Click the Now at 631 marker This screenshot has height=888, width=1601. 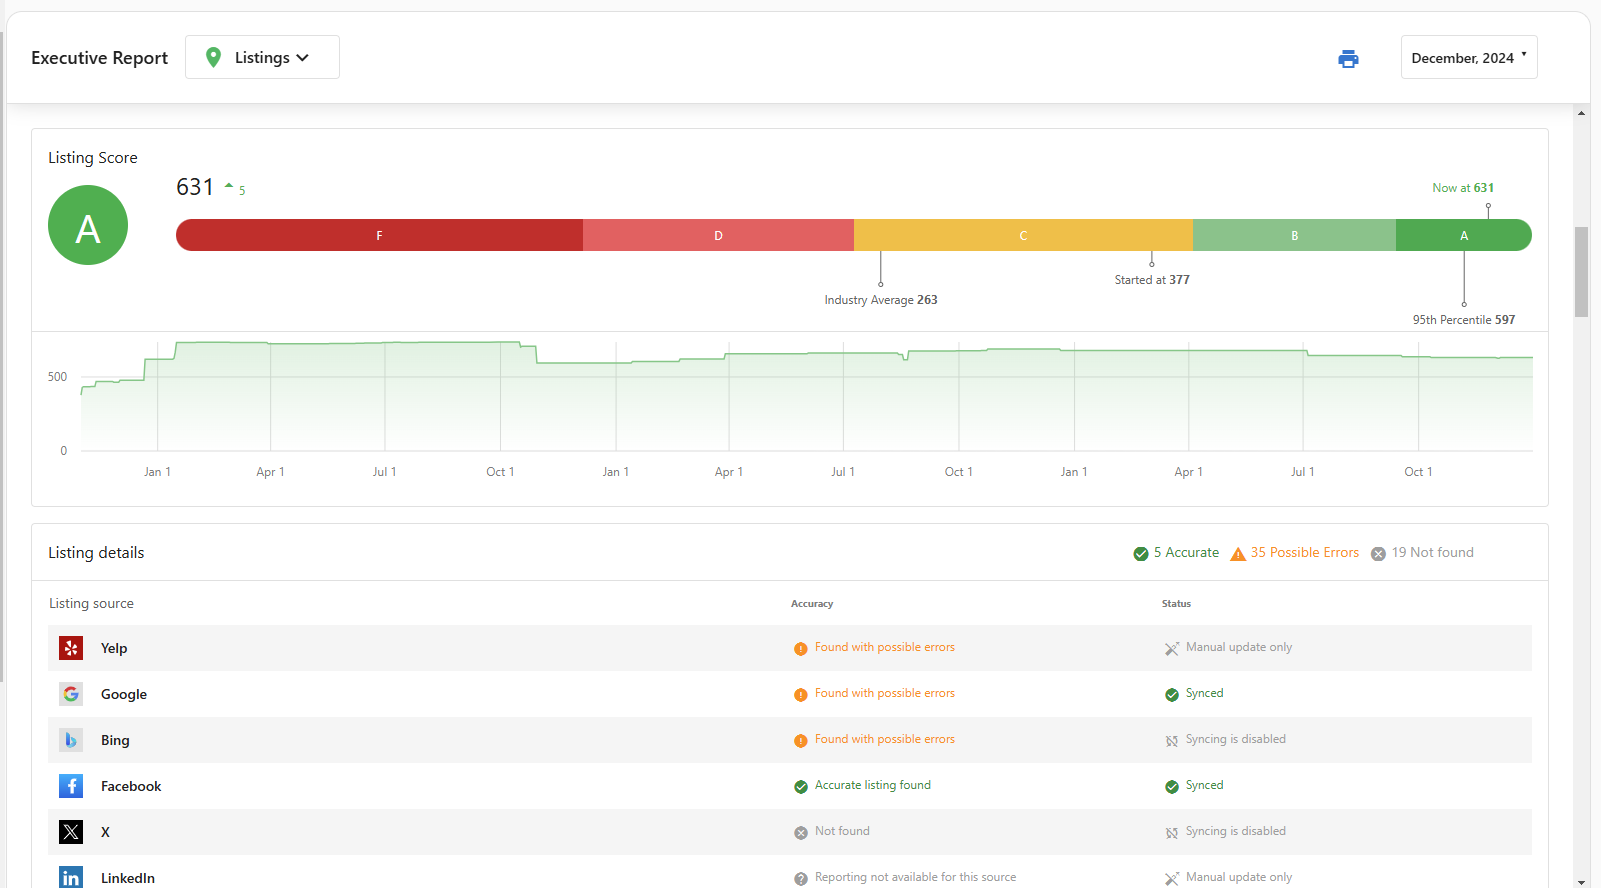(x=1463, y=188)
